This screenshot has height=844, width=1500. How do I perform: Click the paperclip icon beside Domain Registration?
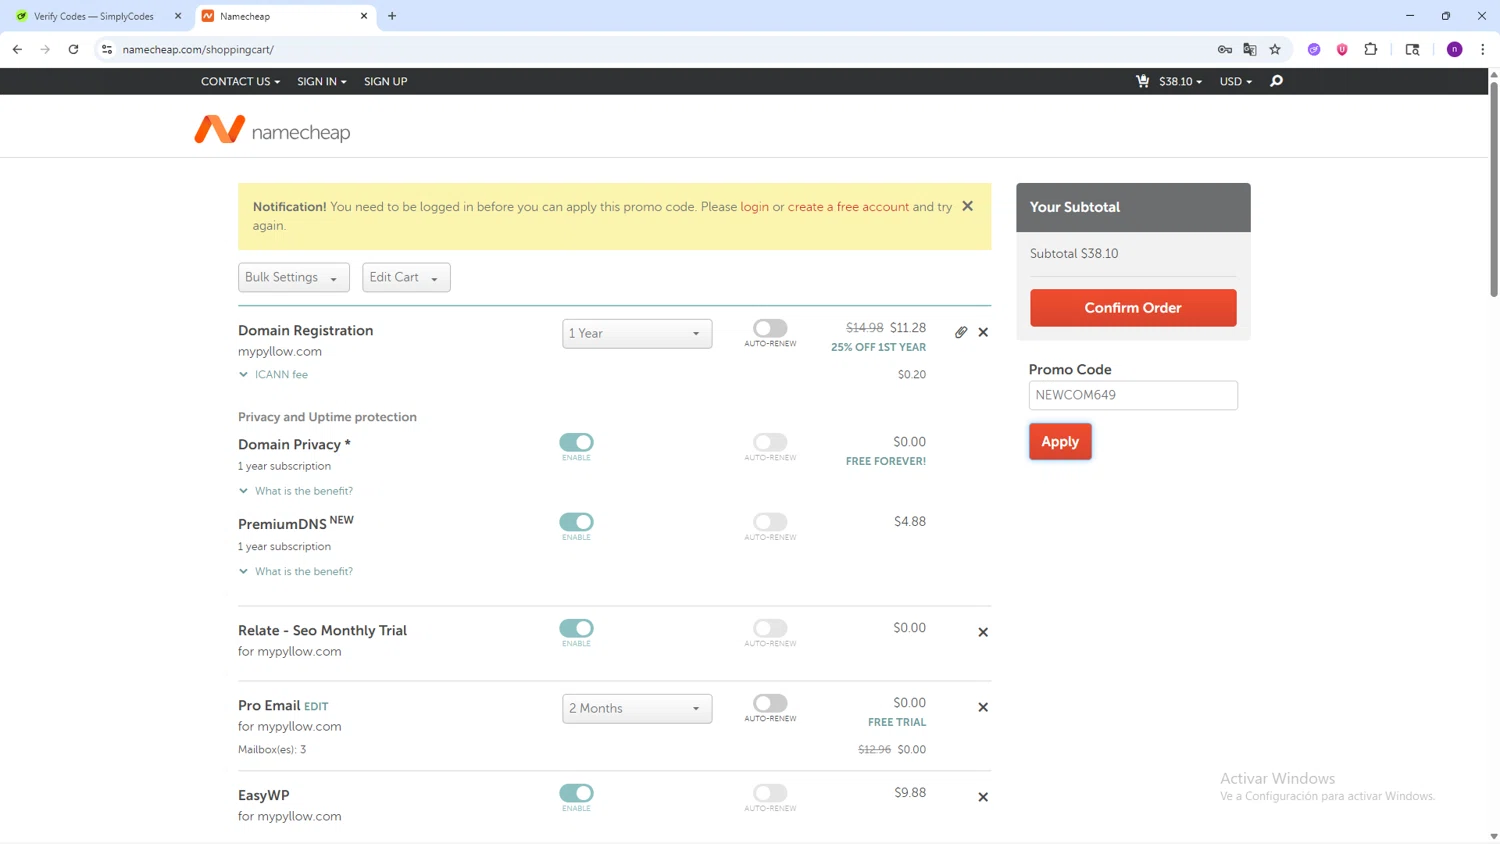[960, 332]
